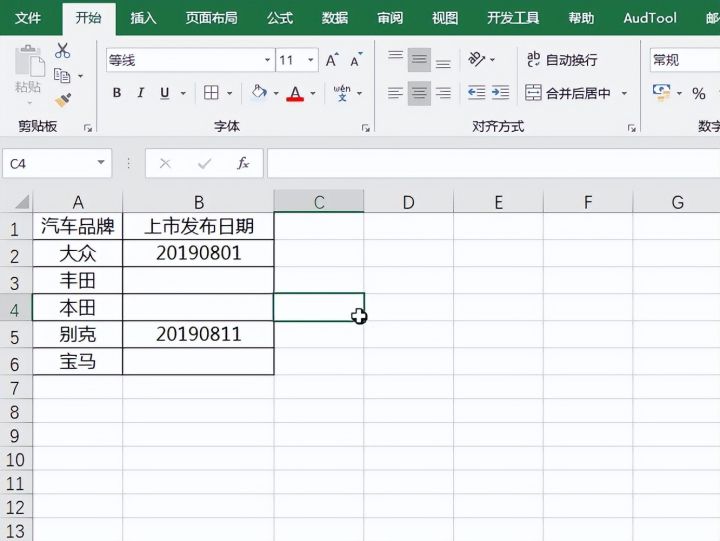The height and width of the screenshot is (541, 720).
Task: Apply the red Font Color
Action: coord(295,93)
